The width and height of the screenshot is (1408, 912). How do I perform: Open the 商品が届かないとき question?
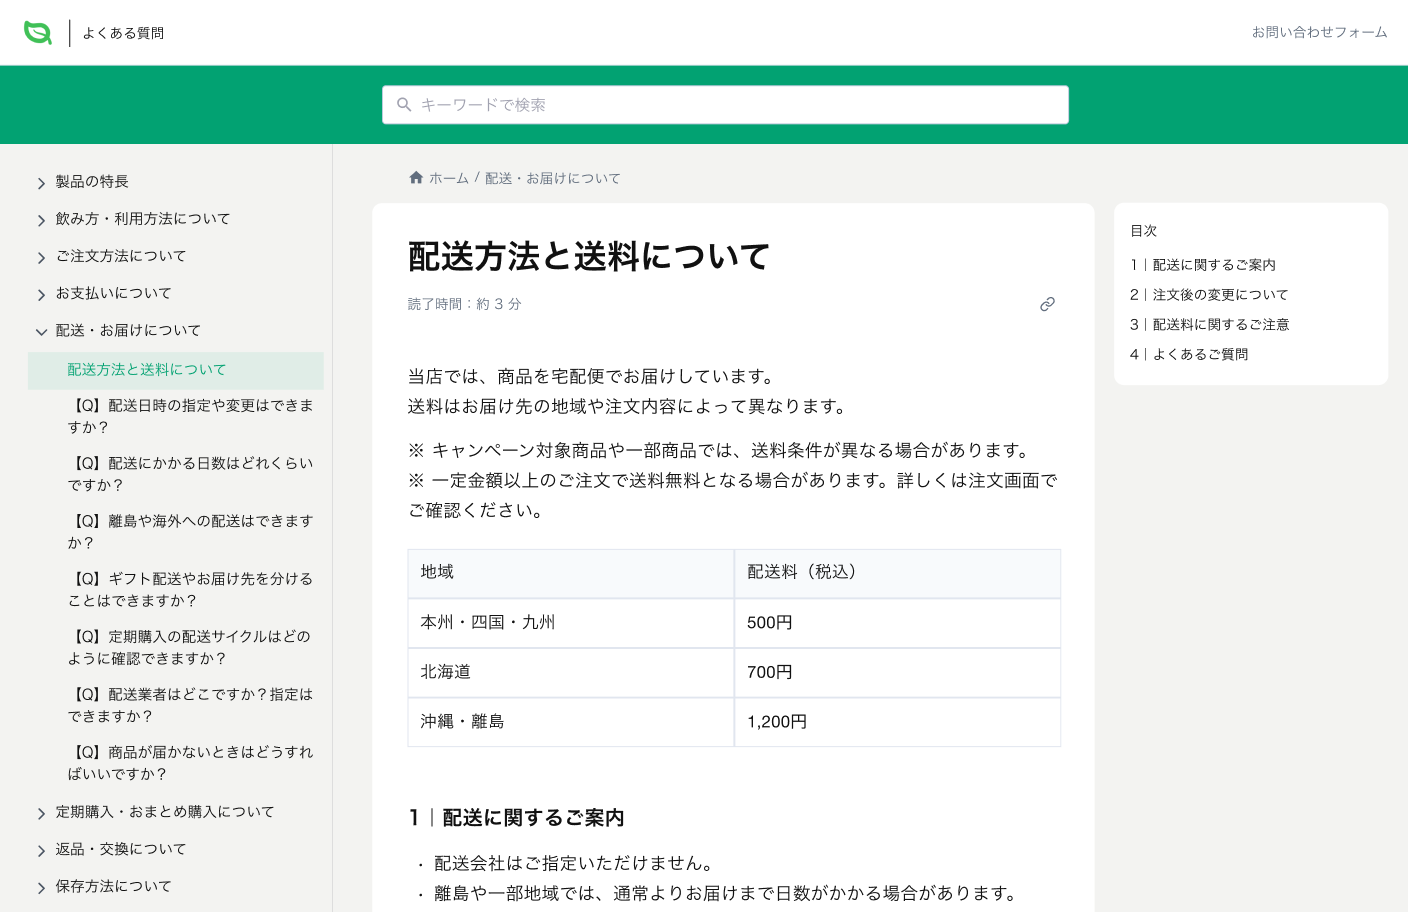point(189,763)
